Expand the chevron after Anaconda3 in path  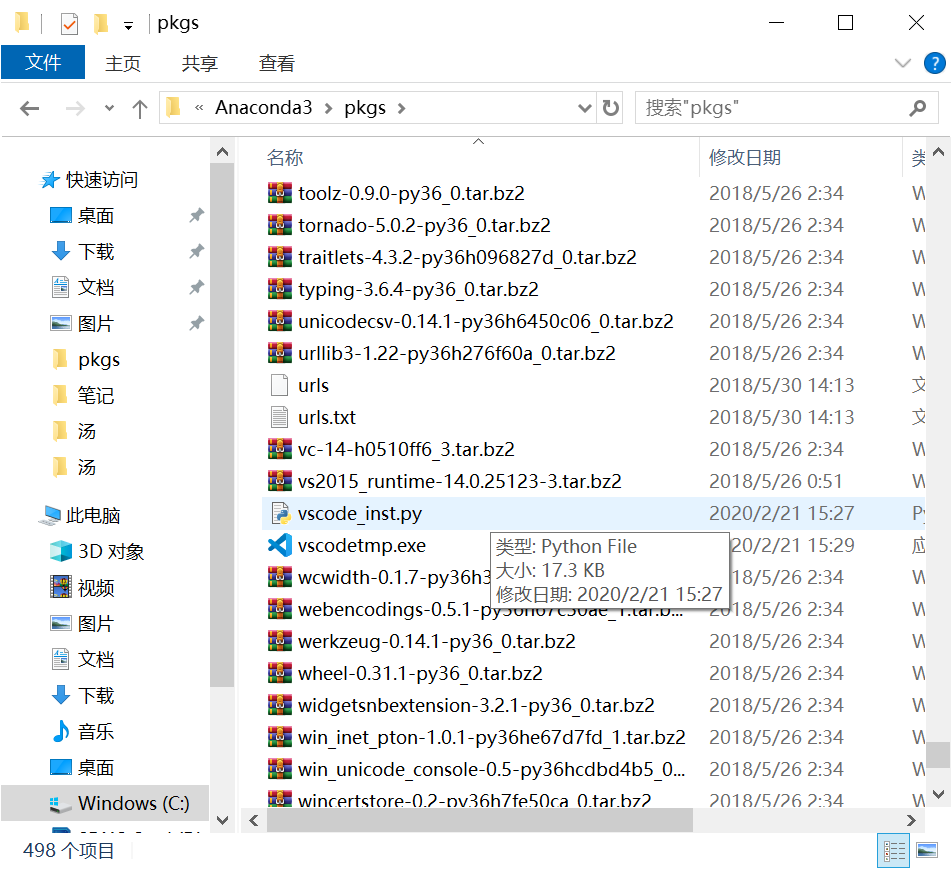pyautogui.click(x=328, y=109)
